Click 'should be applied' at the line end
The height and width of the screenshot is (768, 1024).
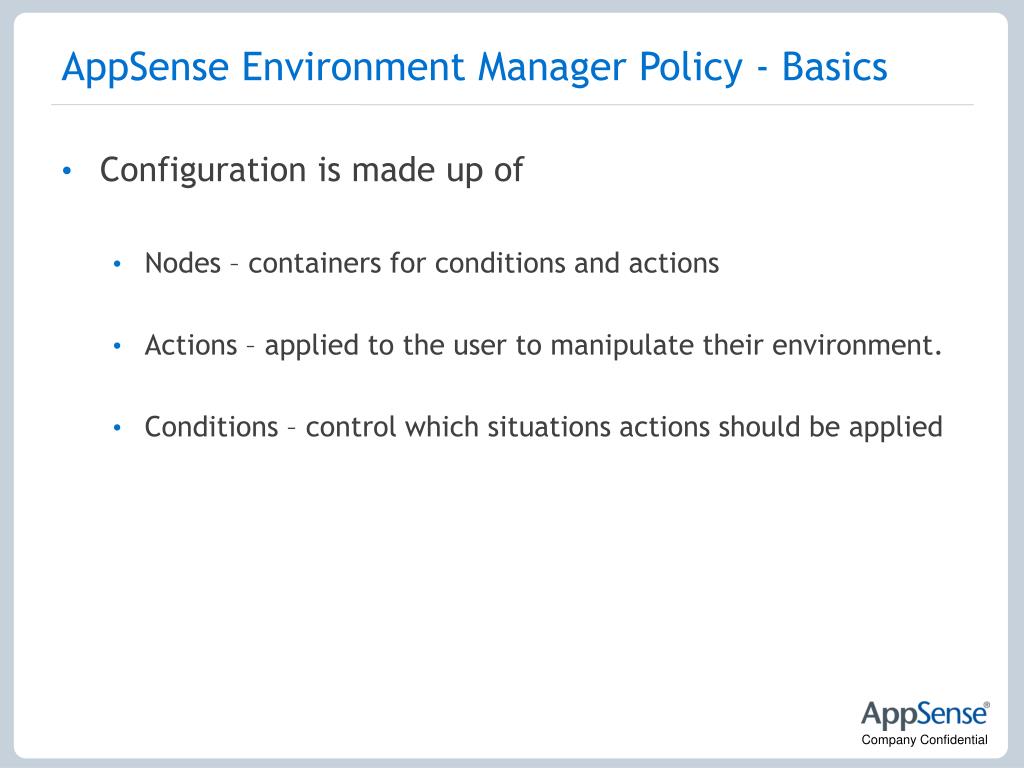pos(830,428)
